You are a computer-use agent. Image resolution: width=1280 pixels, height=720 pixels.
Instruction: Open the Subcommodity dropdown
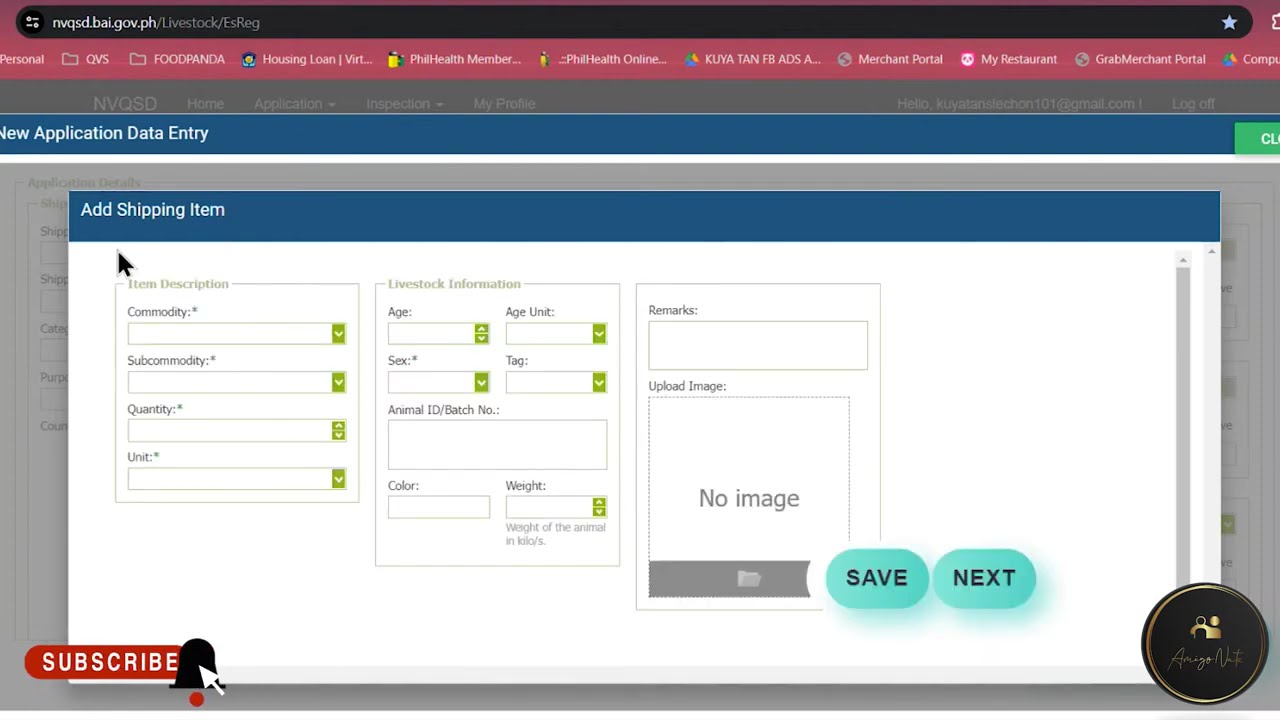338,382
